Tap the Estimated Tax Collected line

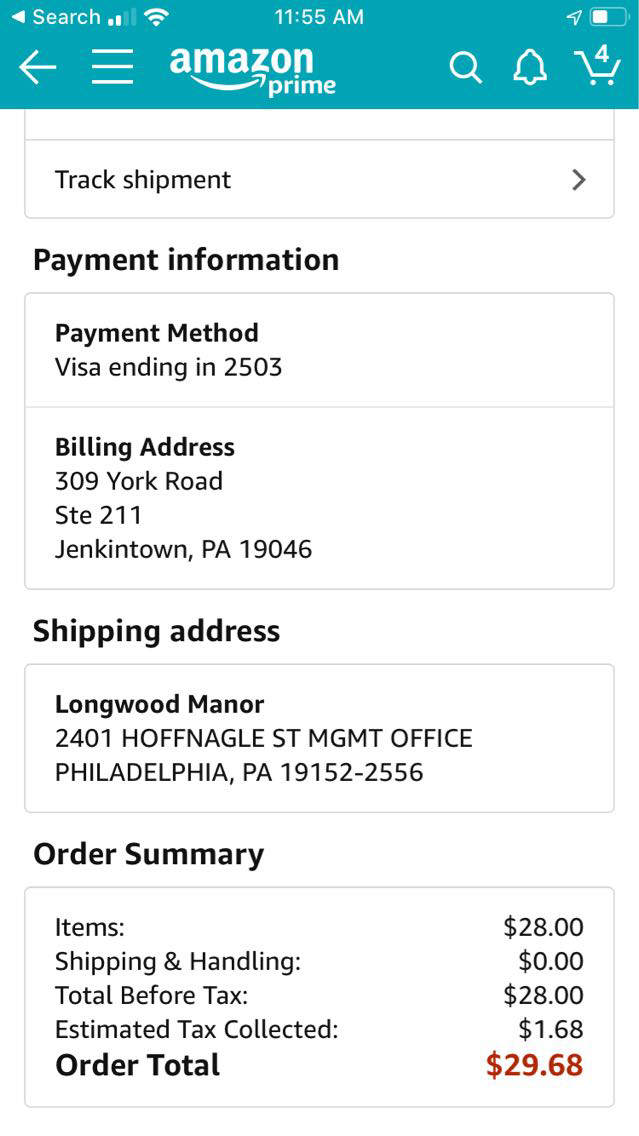(x=197, y=1029)
